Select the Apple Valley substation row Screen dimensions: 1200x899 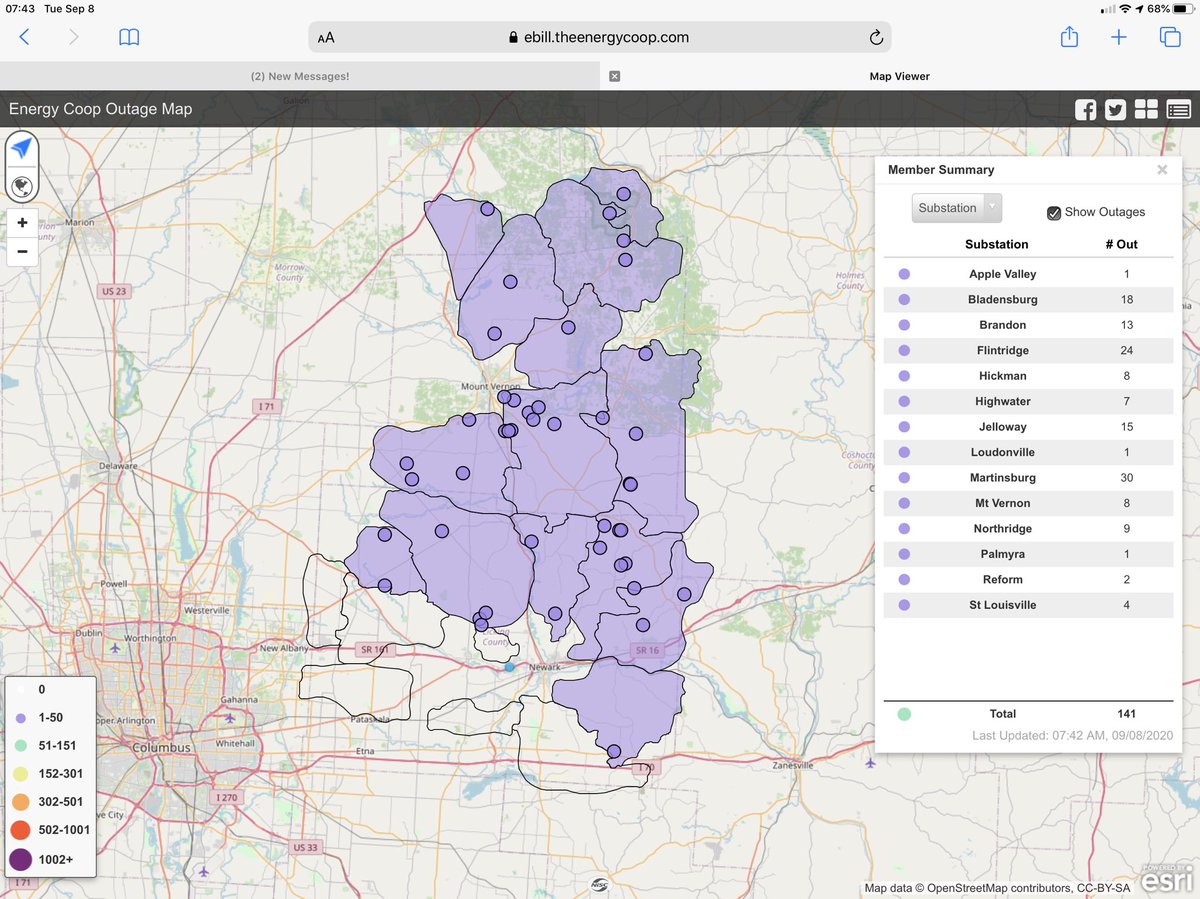tap(1028, 274)
